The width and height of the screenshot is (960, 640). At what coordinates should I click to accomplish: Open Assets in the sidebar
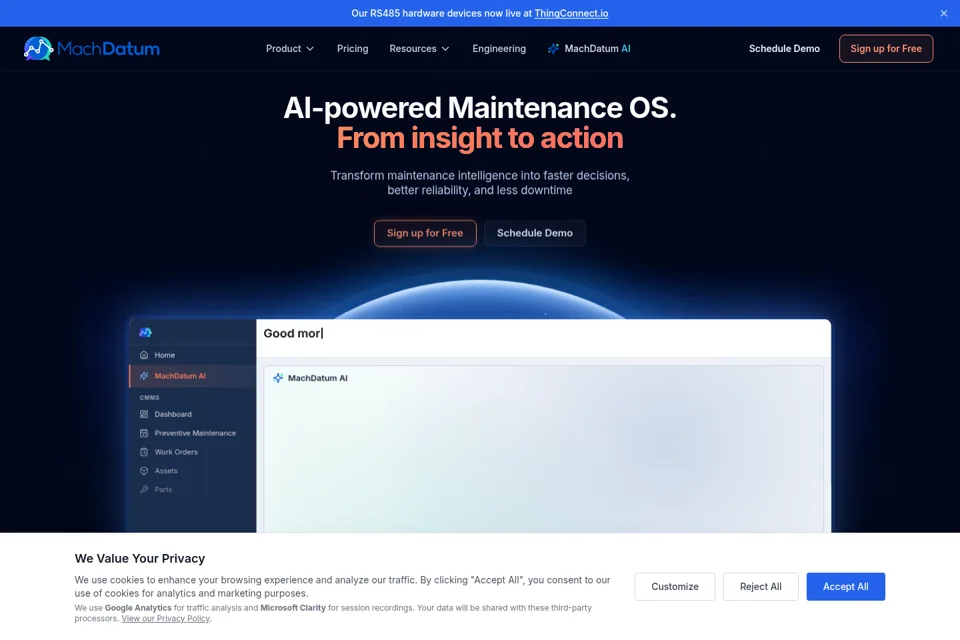pyautogui.click(x=192, y=472)
